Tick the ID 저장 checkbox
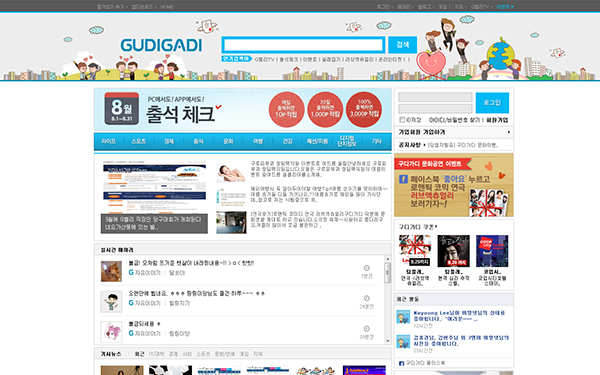The width and height of the screenshot is (600, 375). click(x=402, y=120)
